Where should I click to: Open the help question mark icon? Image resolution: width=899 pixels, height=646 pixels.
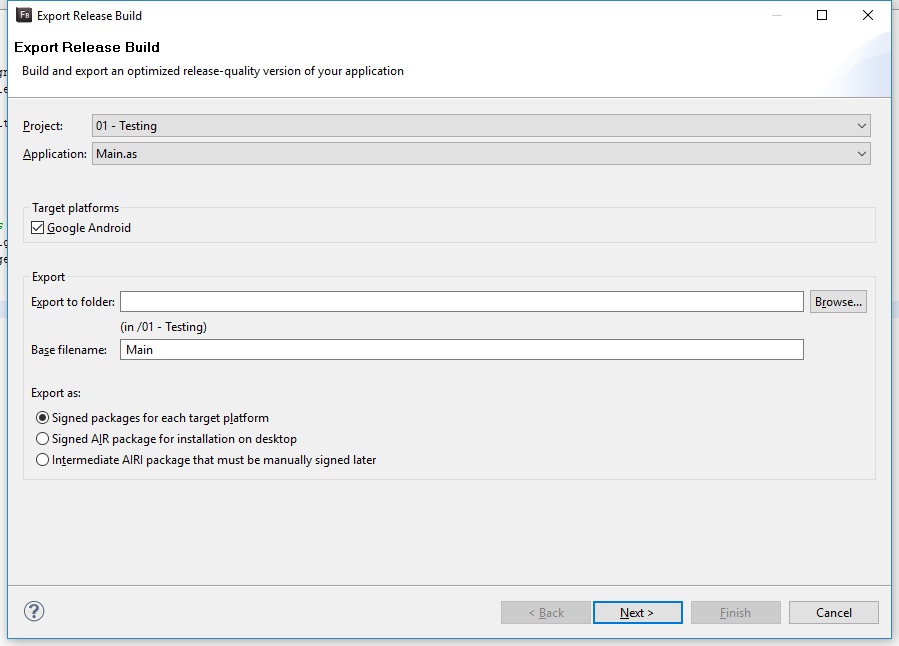click(x=34, y=611)
